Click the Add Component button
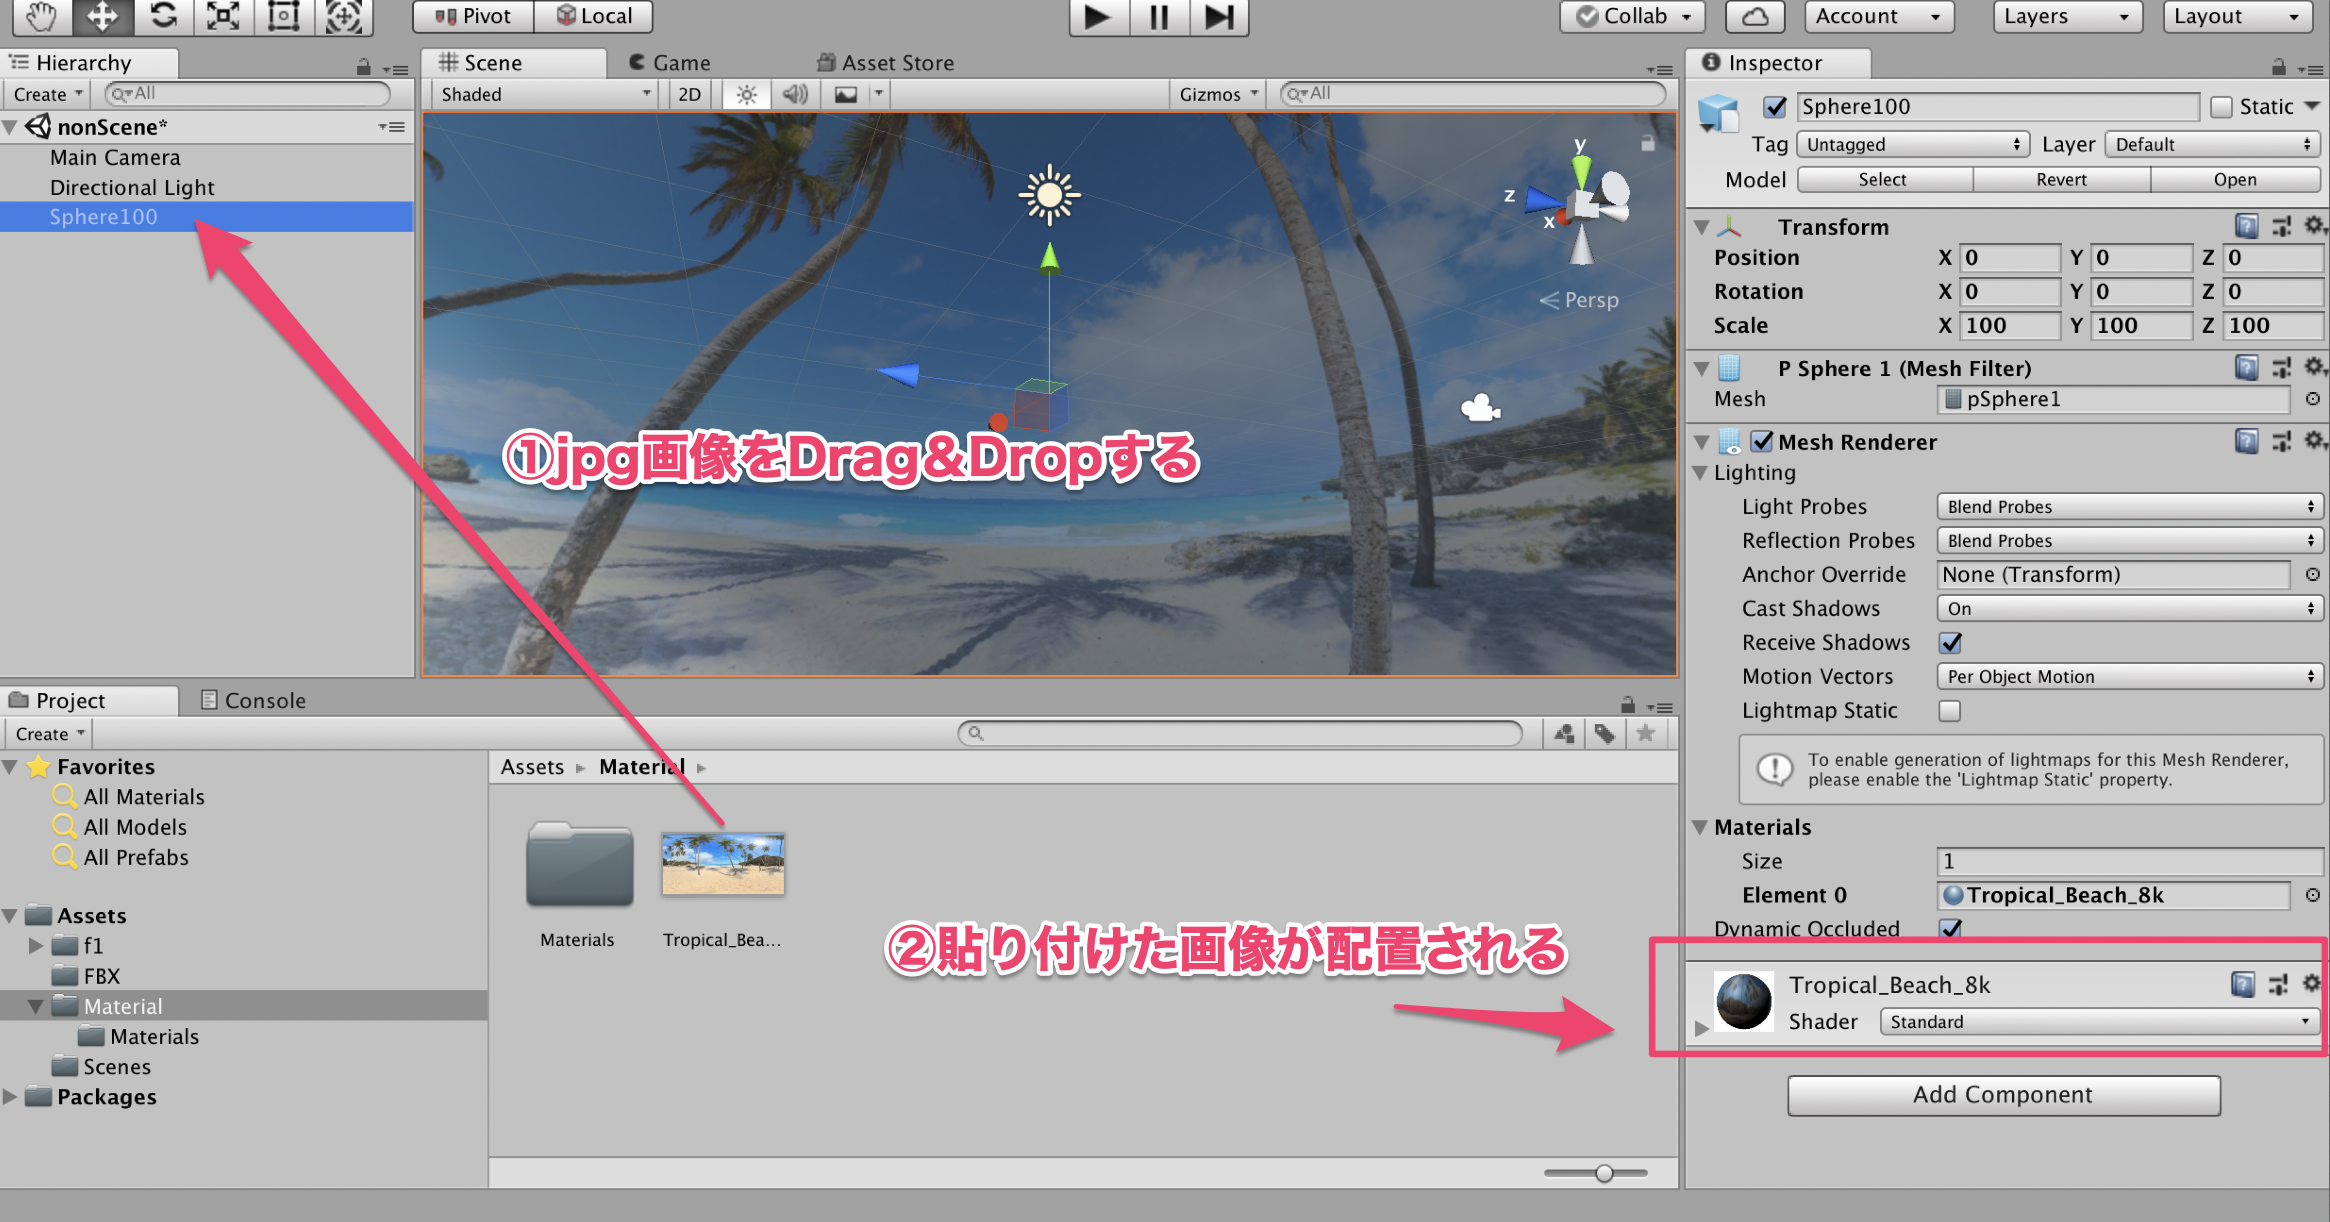This screenshot has height=1222, width=2330. click(2003, 1095)
